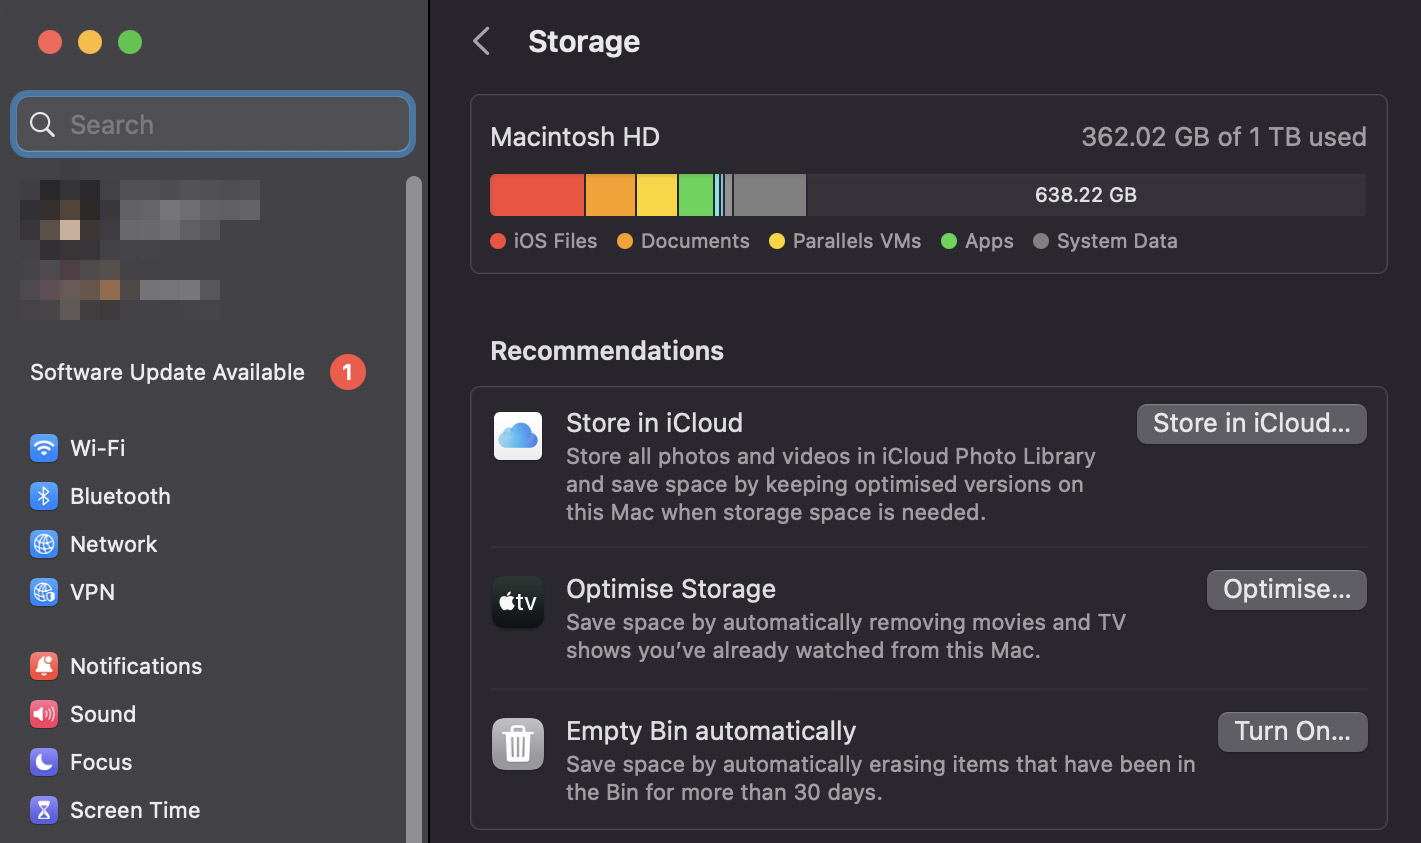This screenshot has width=1421, height=843.
Task: Click the Macintosh HD disk name
Action: click(575, 137)
